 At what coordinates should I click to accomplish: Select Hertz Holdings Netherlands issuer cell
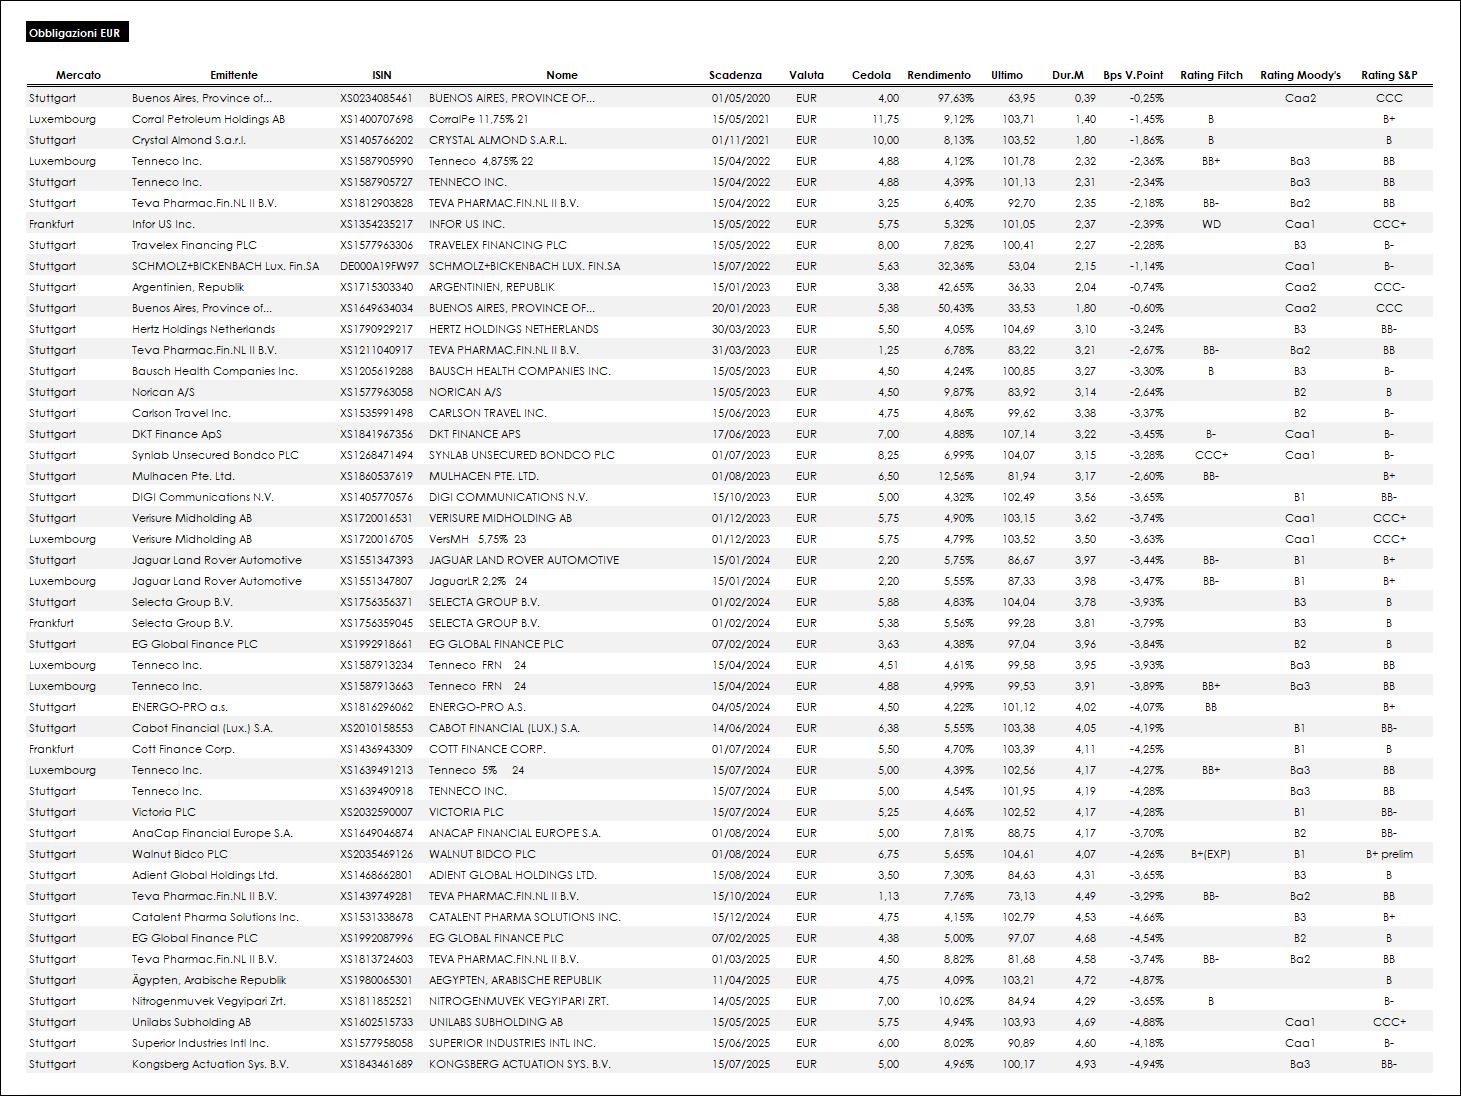point(203,329)
